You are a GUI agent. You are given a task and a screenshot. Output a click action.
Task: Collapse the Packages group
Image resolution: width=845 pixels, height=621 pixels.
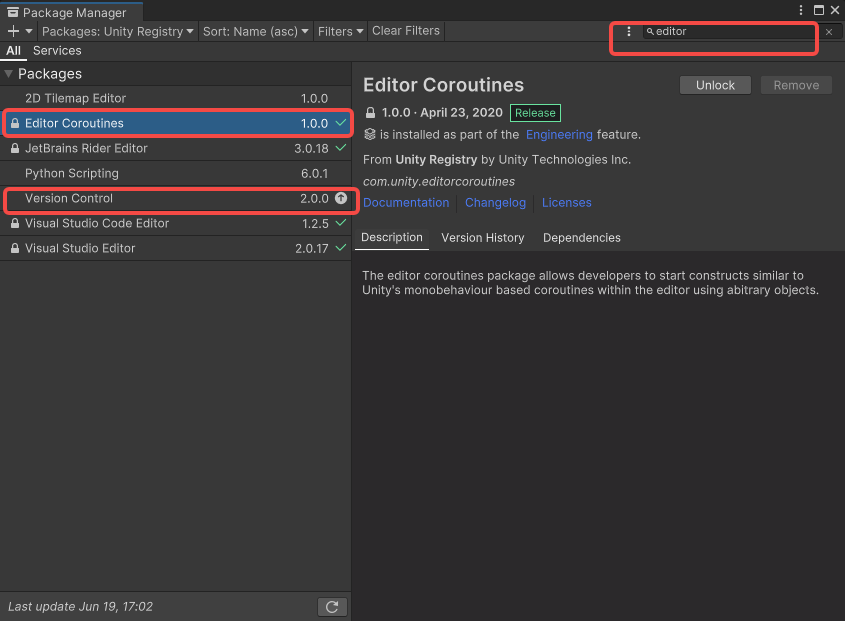(8, 74)
